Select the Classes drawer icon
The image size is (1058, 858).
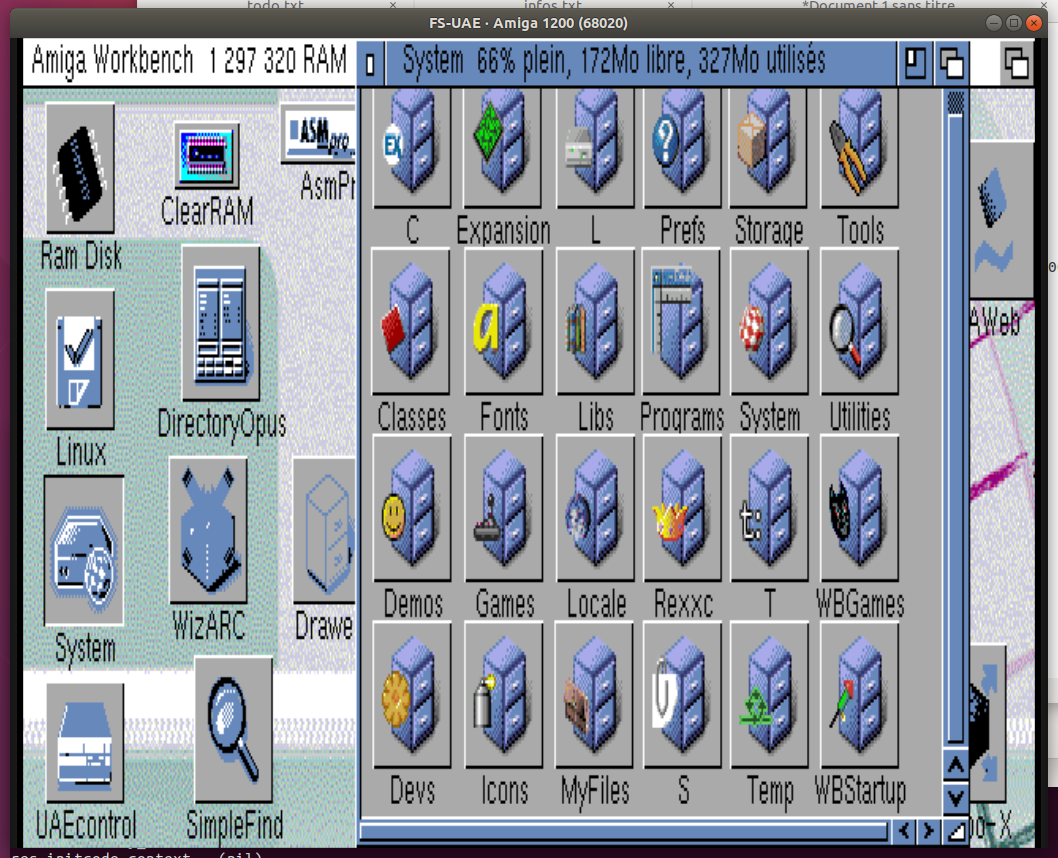411,321
